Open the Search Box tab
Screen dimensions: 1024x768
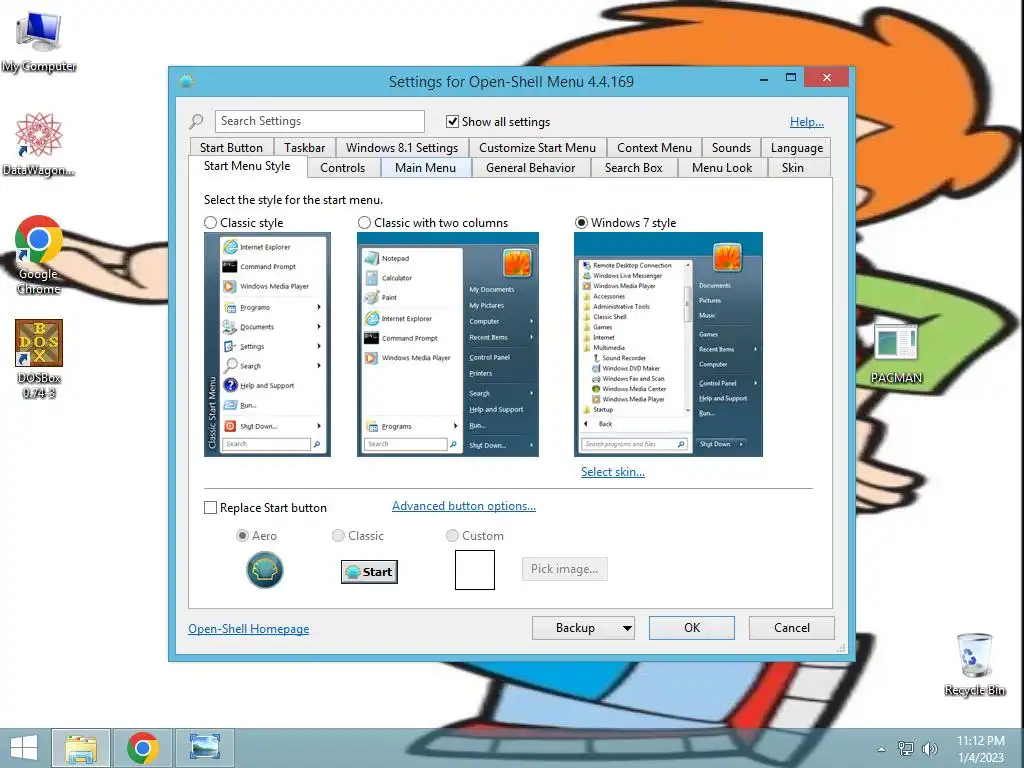633,168
